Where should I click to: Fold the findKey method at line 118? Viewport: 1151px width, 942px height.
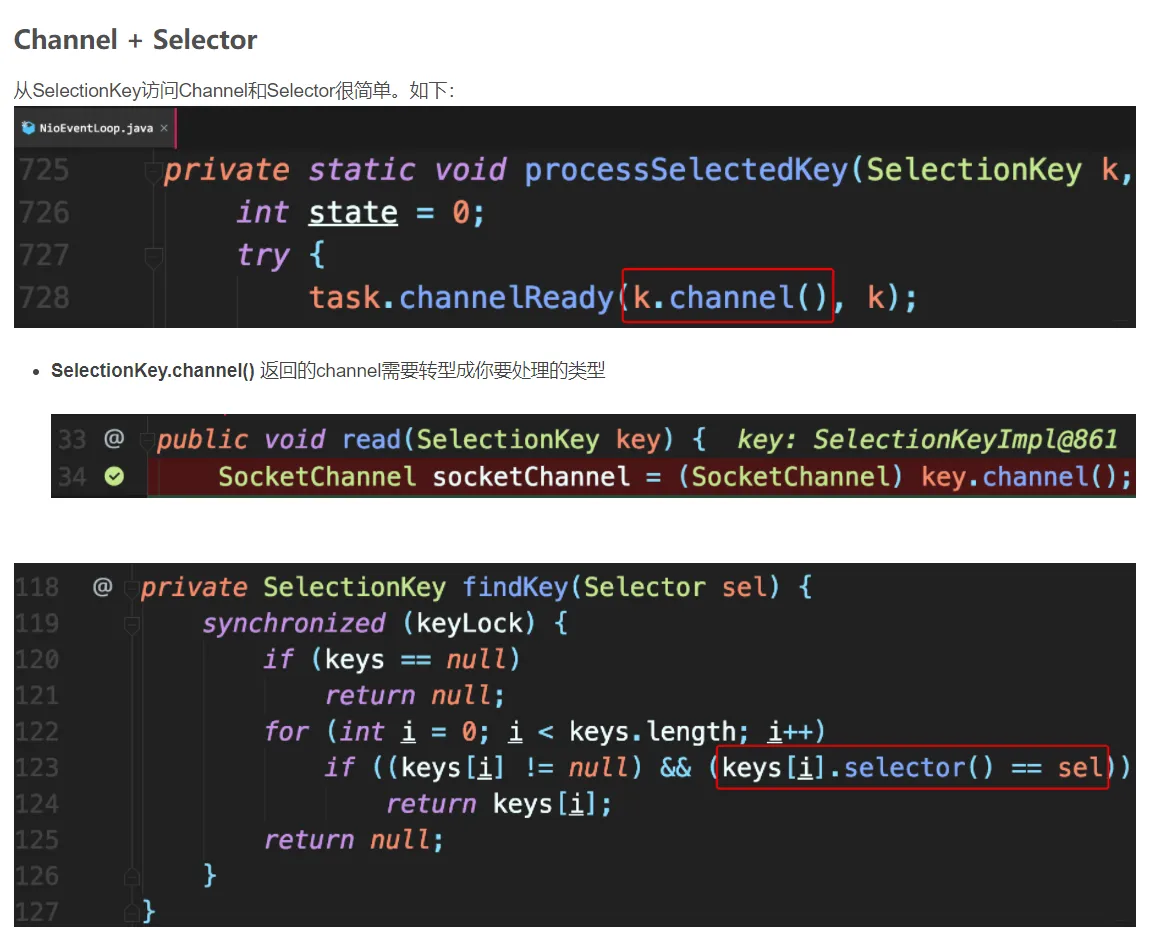pos(130,588)
